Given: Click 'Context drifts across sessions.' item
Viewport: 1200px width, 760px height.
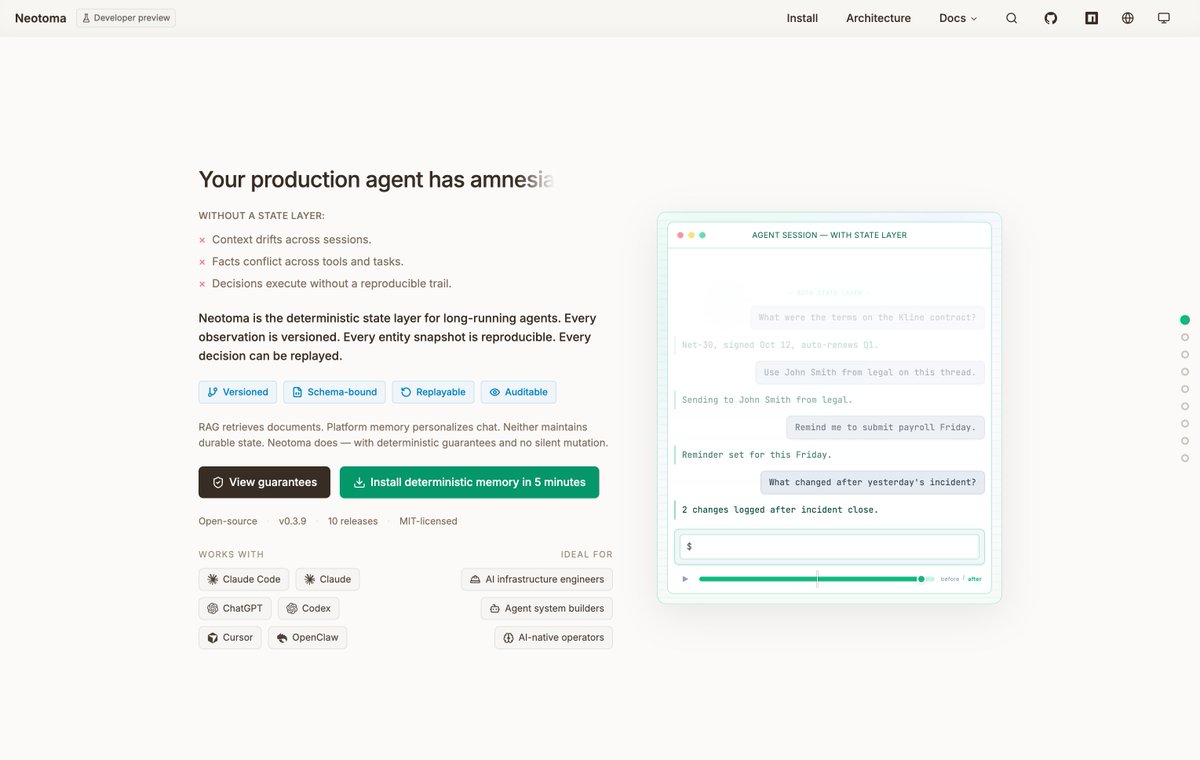Looking at the screenshot, I should [291, 240].
